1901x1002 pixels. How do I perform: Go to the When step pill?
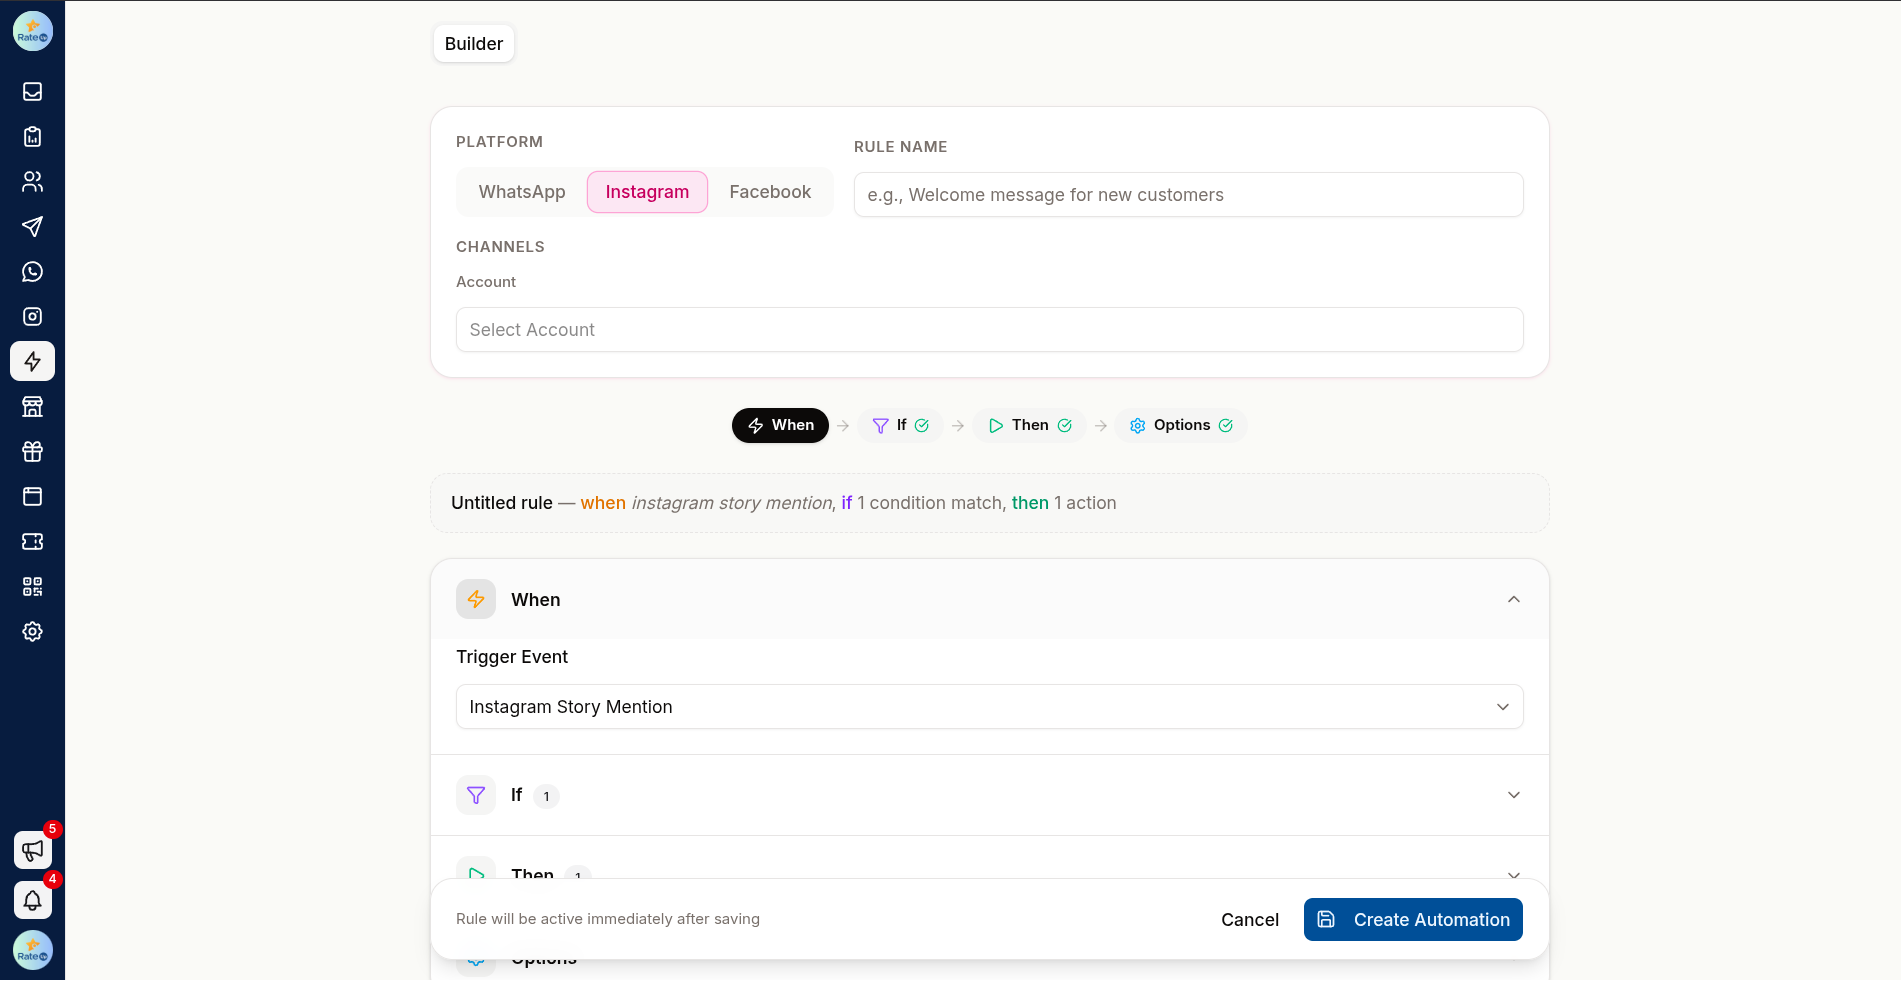780,425
